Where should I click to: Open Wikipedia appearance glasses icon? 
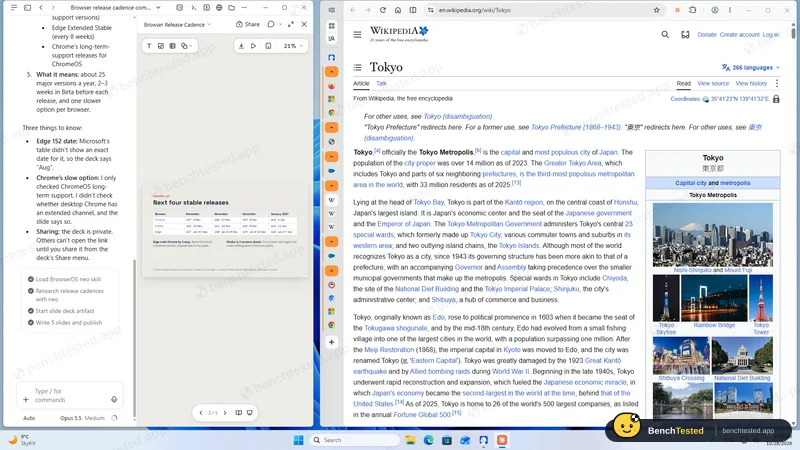[x=685, y=35]
